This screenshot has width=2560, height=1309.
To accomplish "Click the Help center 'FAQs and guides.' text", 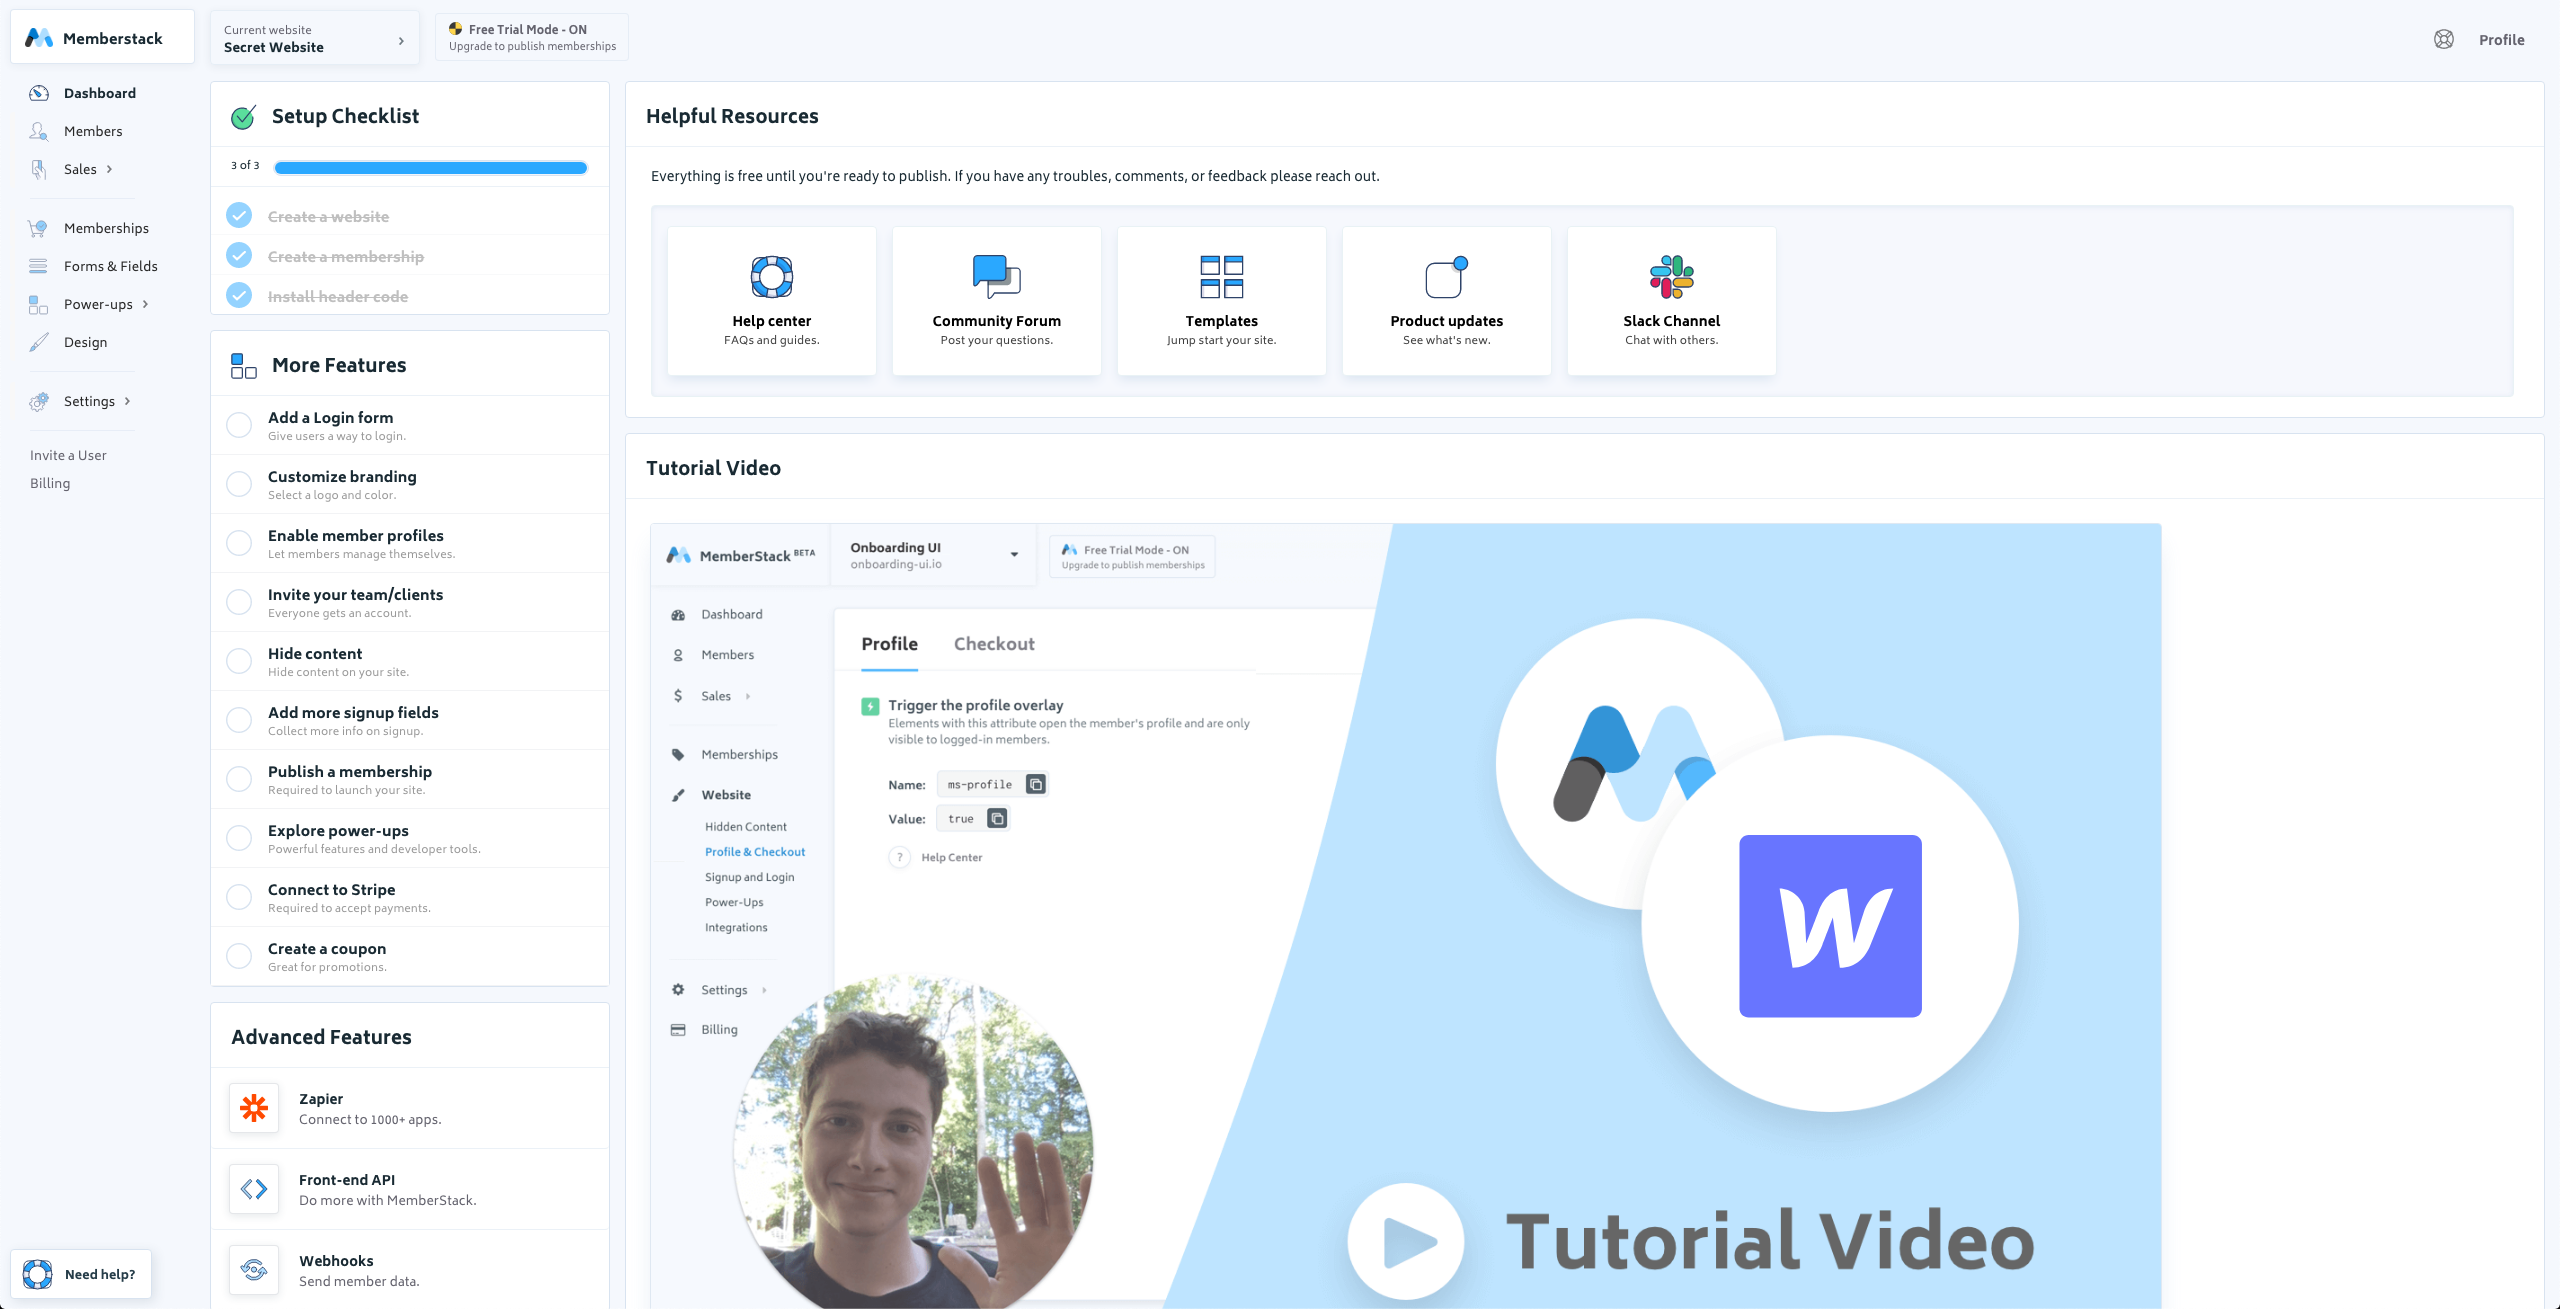I will point(772,340).
